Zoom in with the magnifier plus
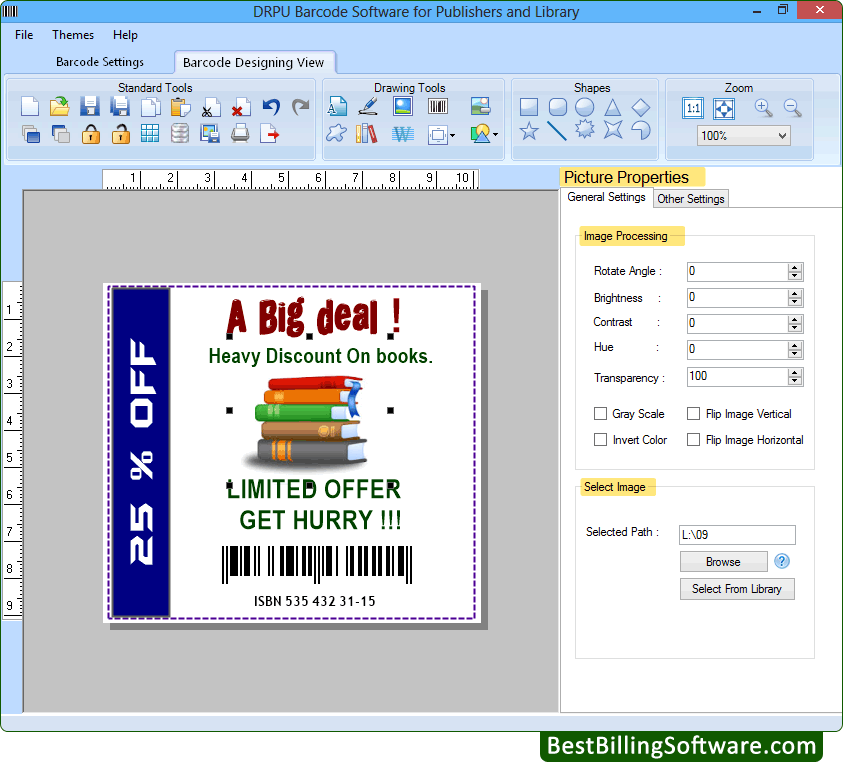 point(763,108)
